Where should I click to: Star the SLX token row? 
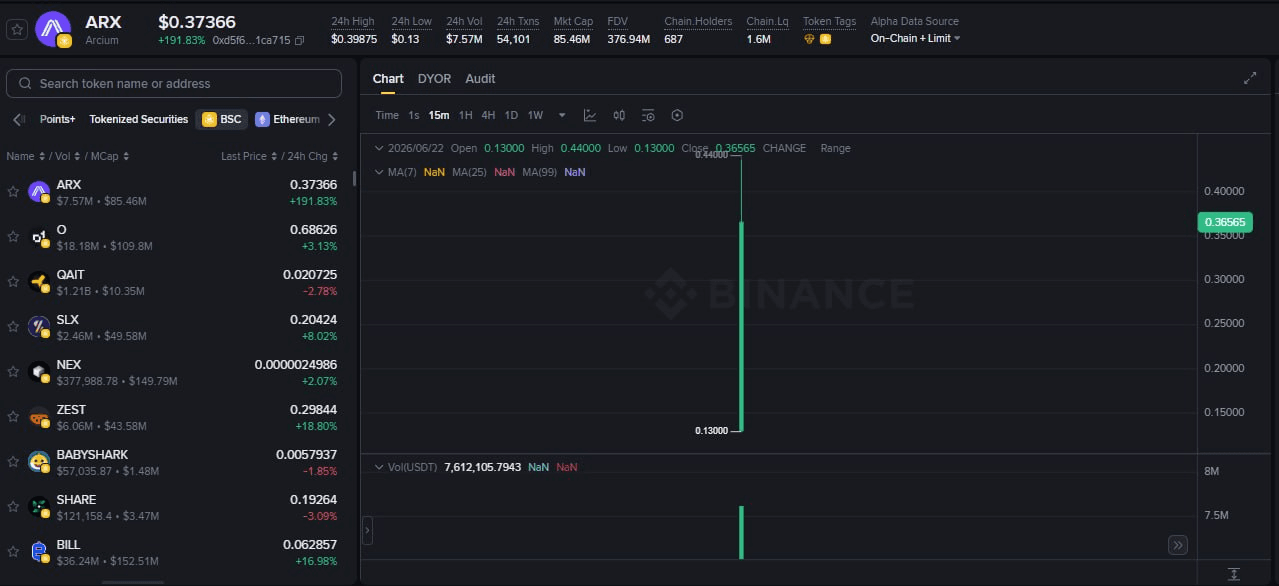click(13, 327)
